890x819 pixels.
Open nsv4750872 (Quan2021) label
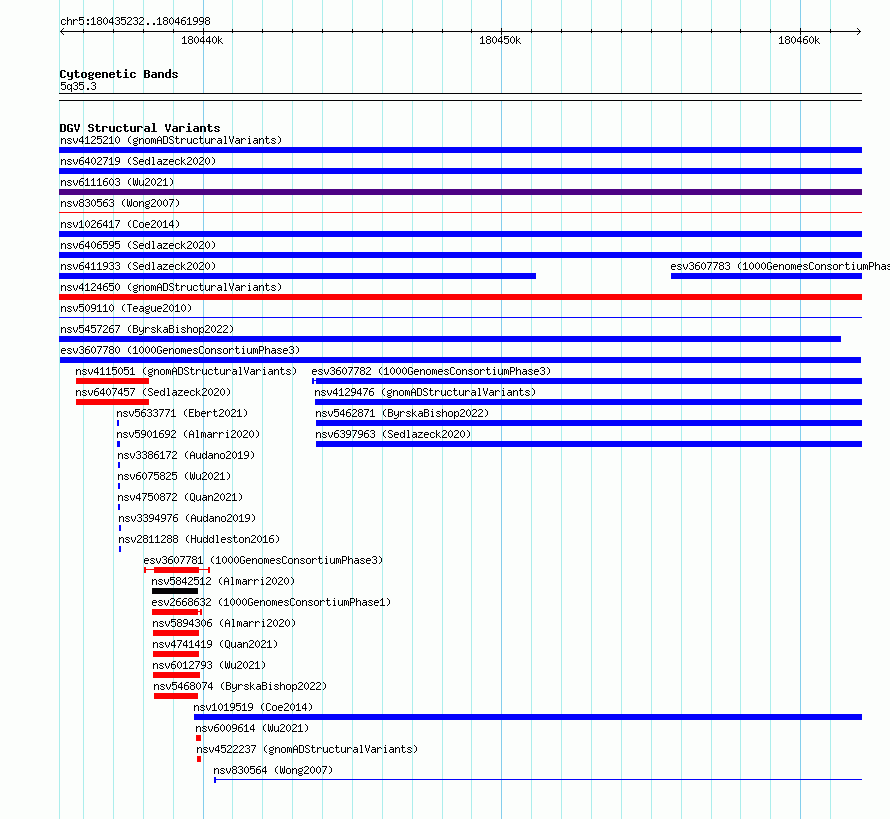(x=180, y=497)
